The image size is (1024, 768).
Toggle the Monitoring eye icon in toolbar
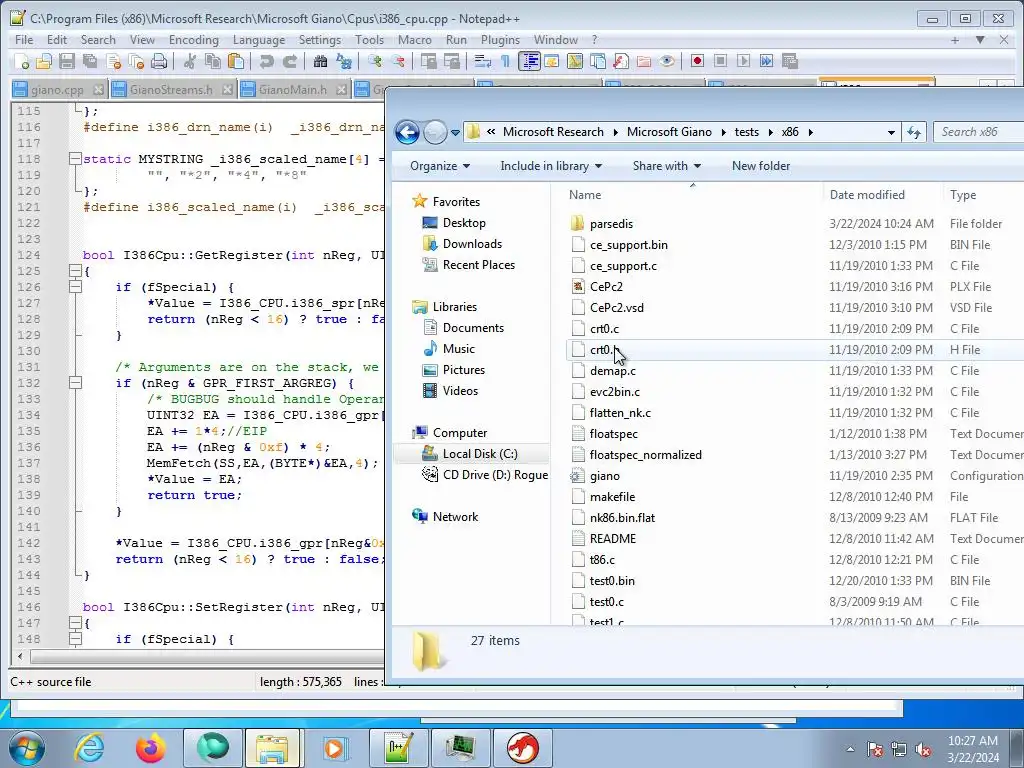[667, 61]
